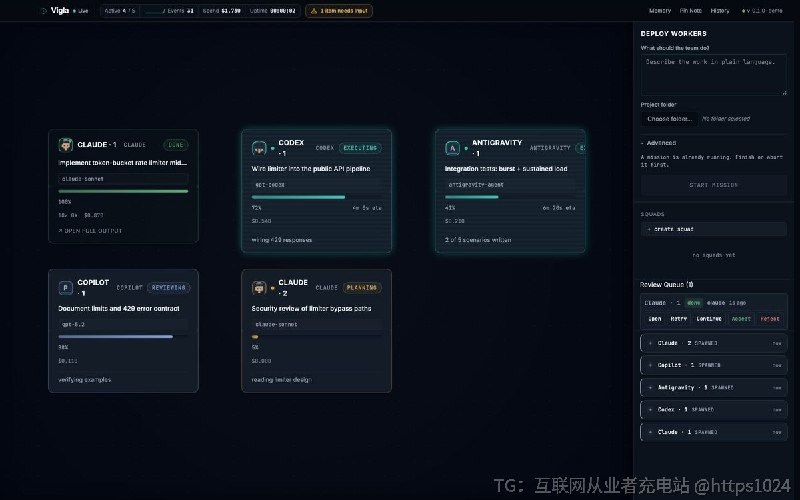Accept the Claude · 1 review item
The height and width of the screenshot is (500, 800).
741,319
